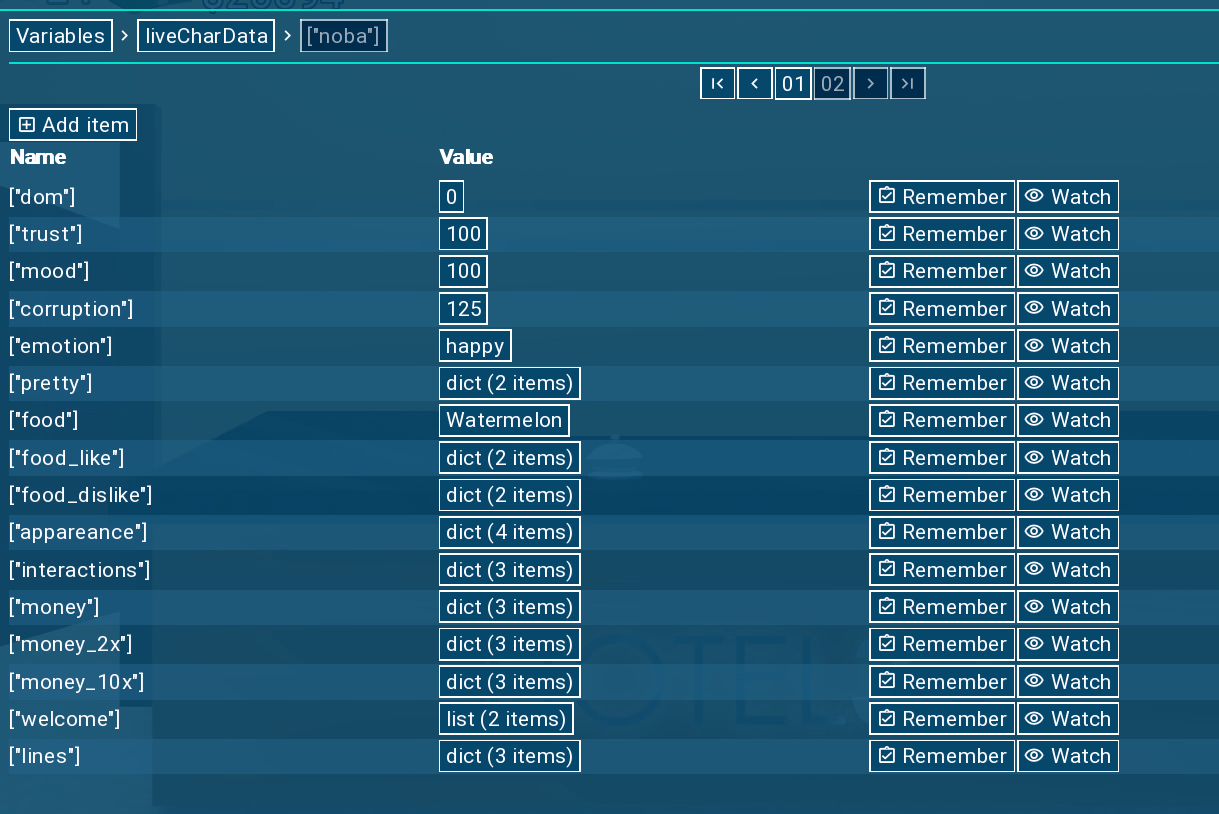Open the interactions dict
This screenshot has height=814, width=1219.
[x=510, y=570]
